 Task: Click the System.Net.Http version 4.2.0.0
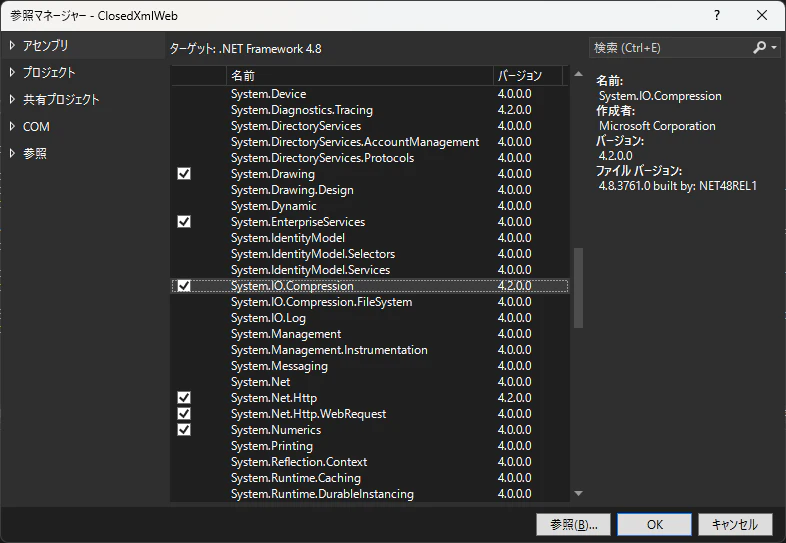pyautogui.click(x=514, y=398)
